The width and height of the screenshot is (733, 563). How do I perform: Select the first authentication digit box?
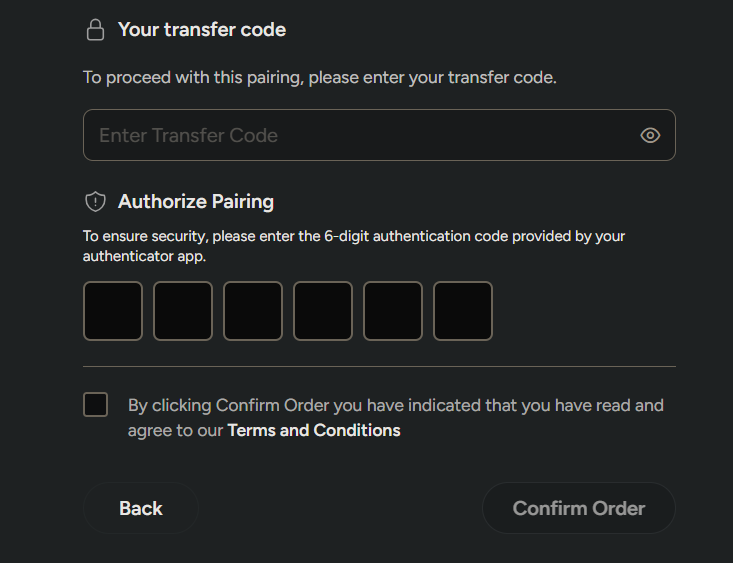113,311
